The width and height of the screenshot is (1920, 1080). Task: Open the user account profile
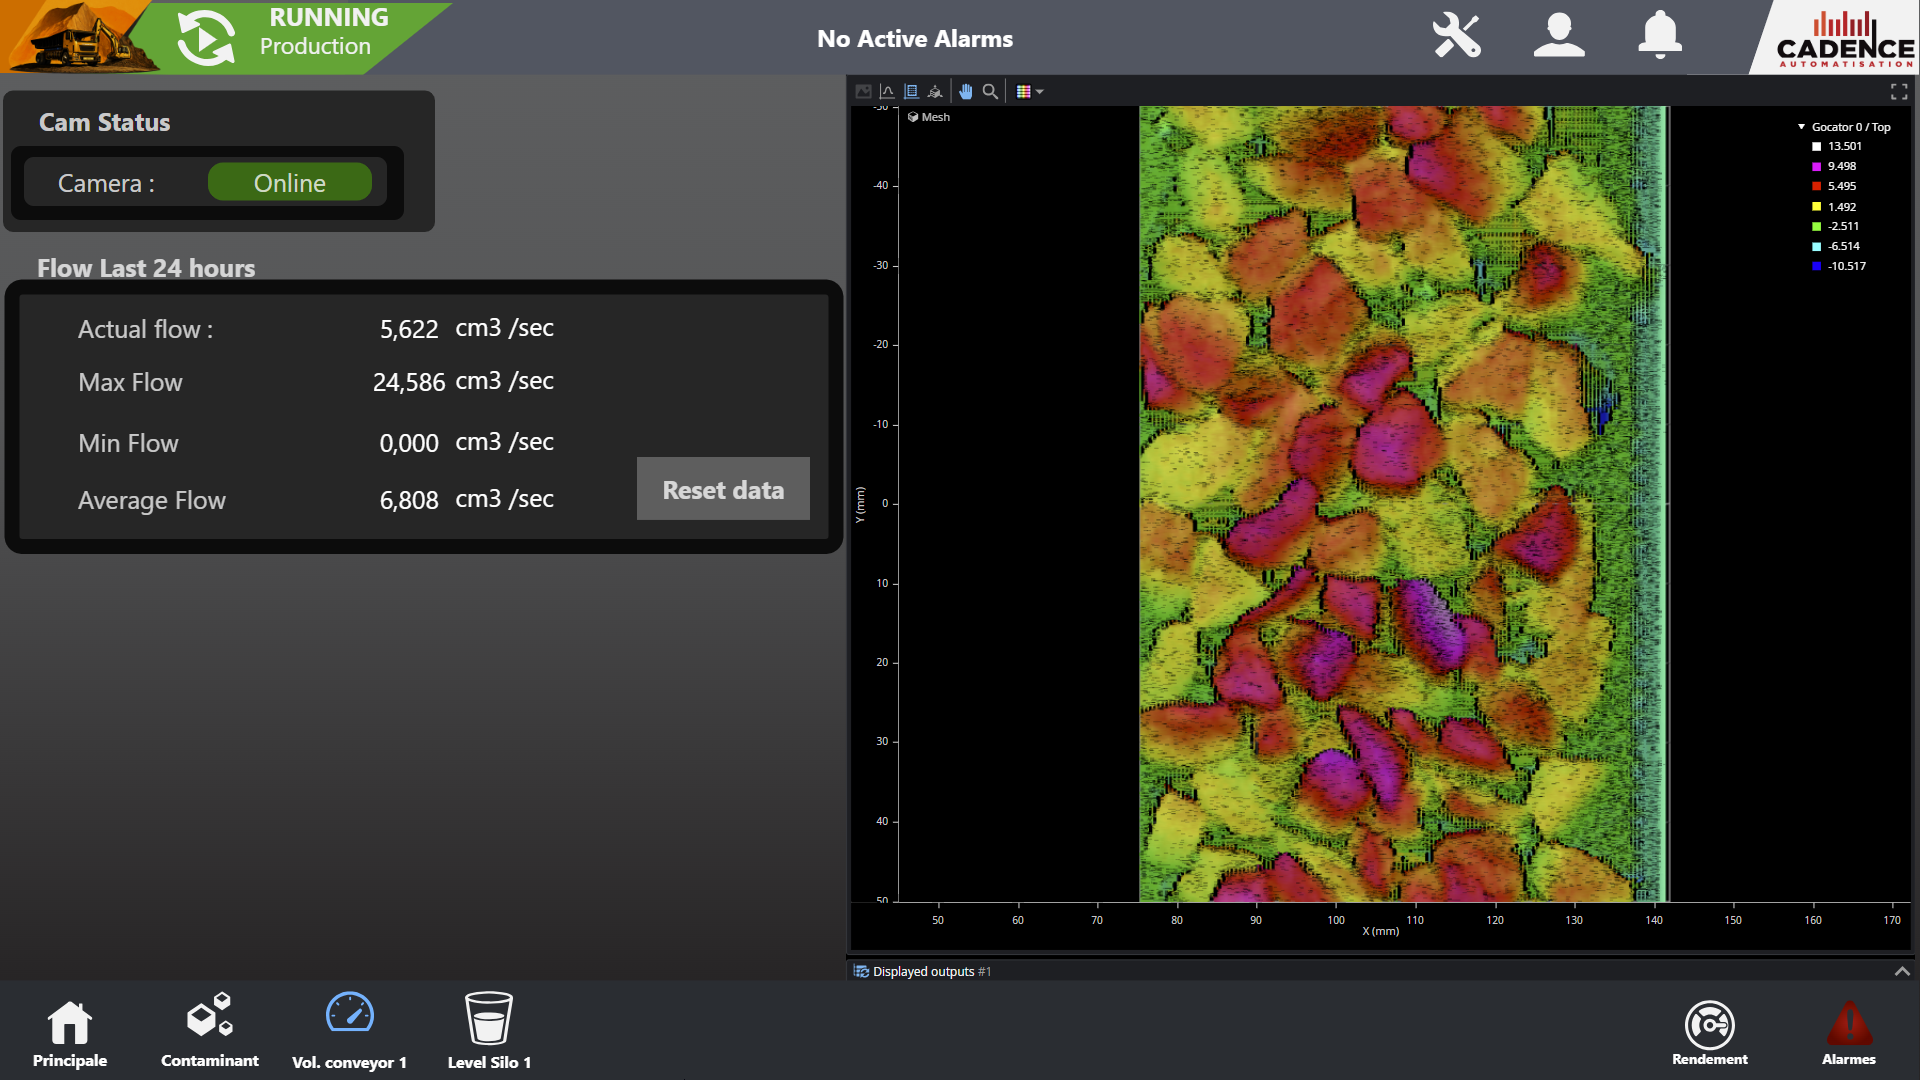click(1559, 36)
